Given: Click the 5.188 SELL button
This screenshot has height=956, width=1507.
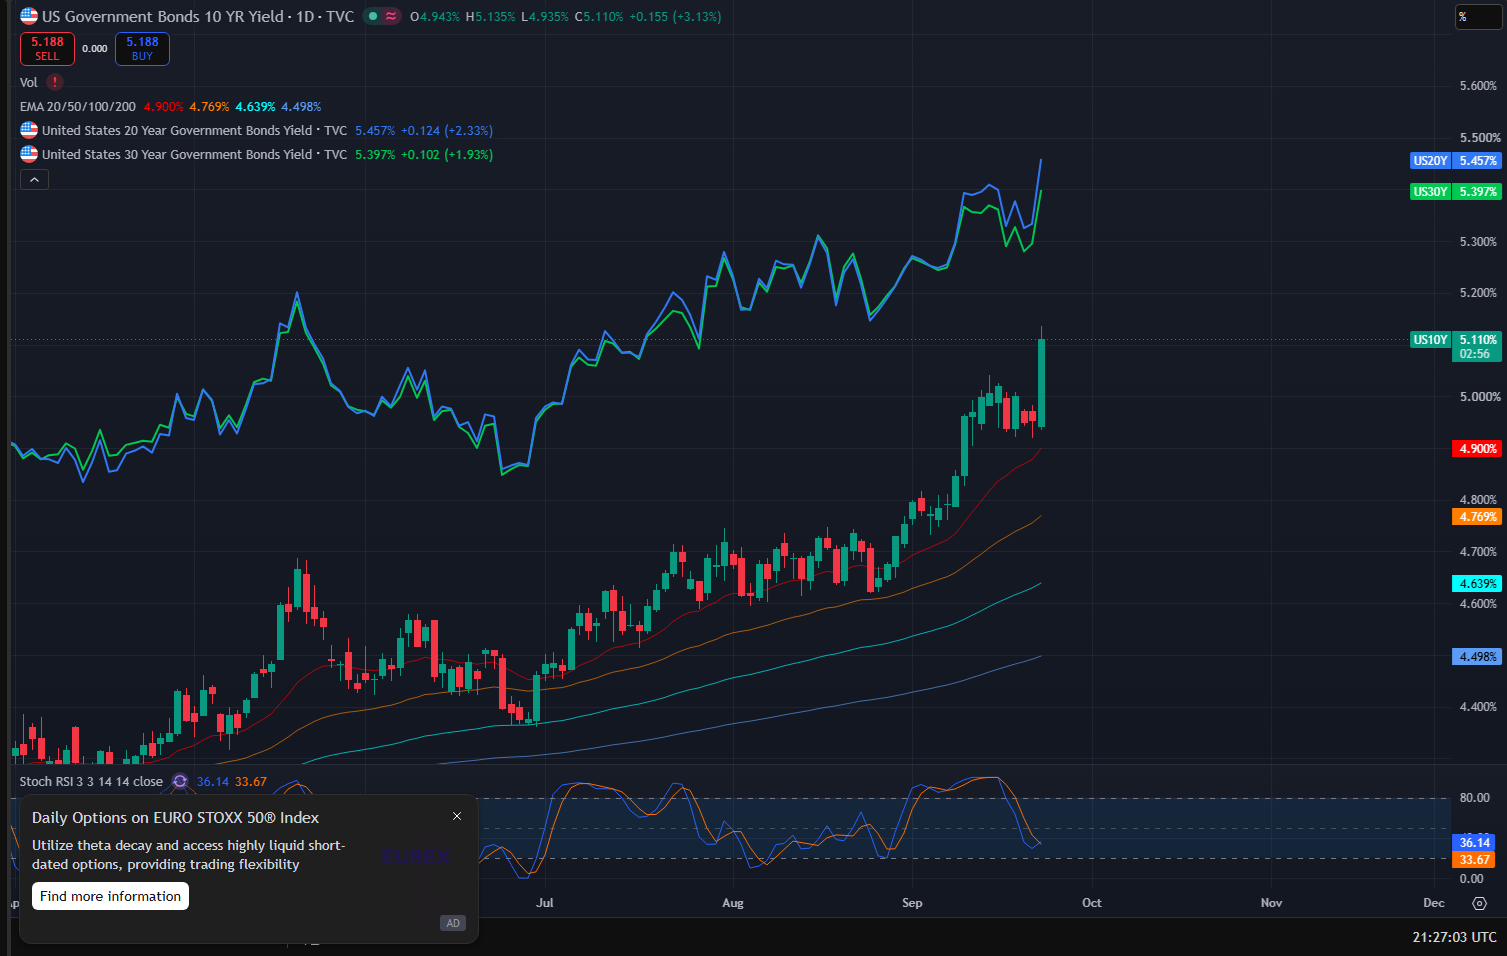Looking at the screenshot, I should pyautogui.click(x=47, y=48).
